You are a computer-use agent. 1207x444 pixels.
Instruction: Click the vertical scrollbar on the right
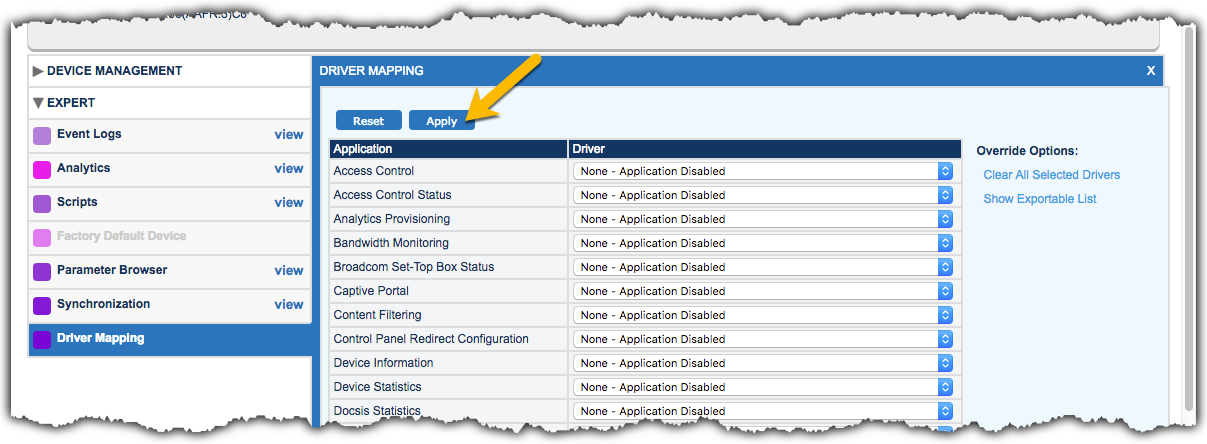point(1188,220)
